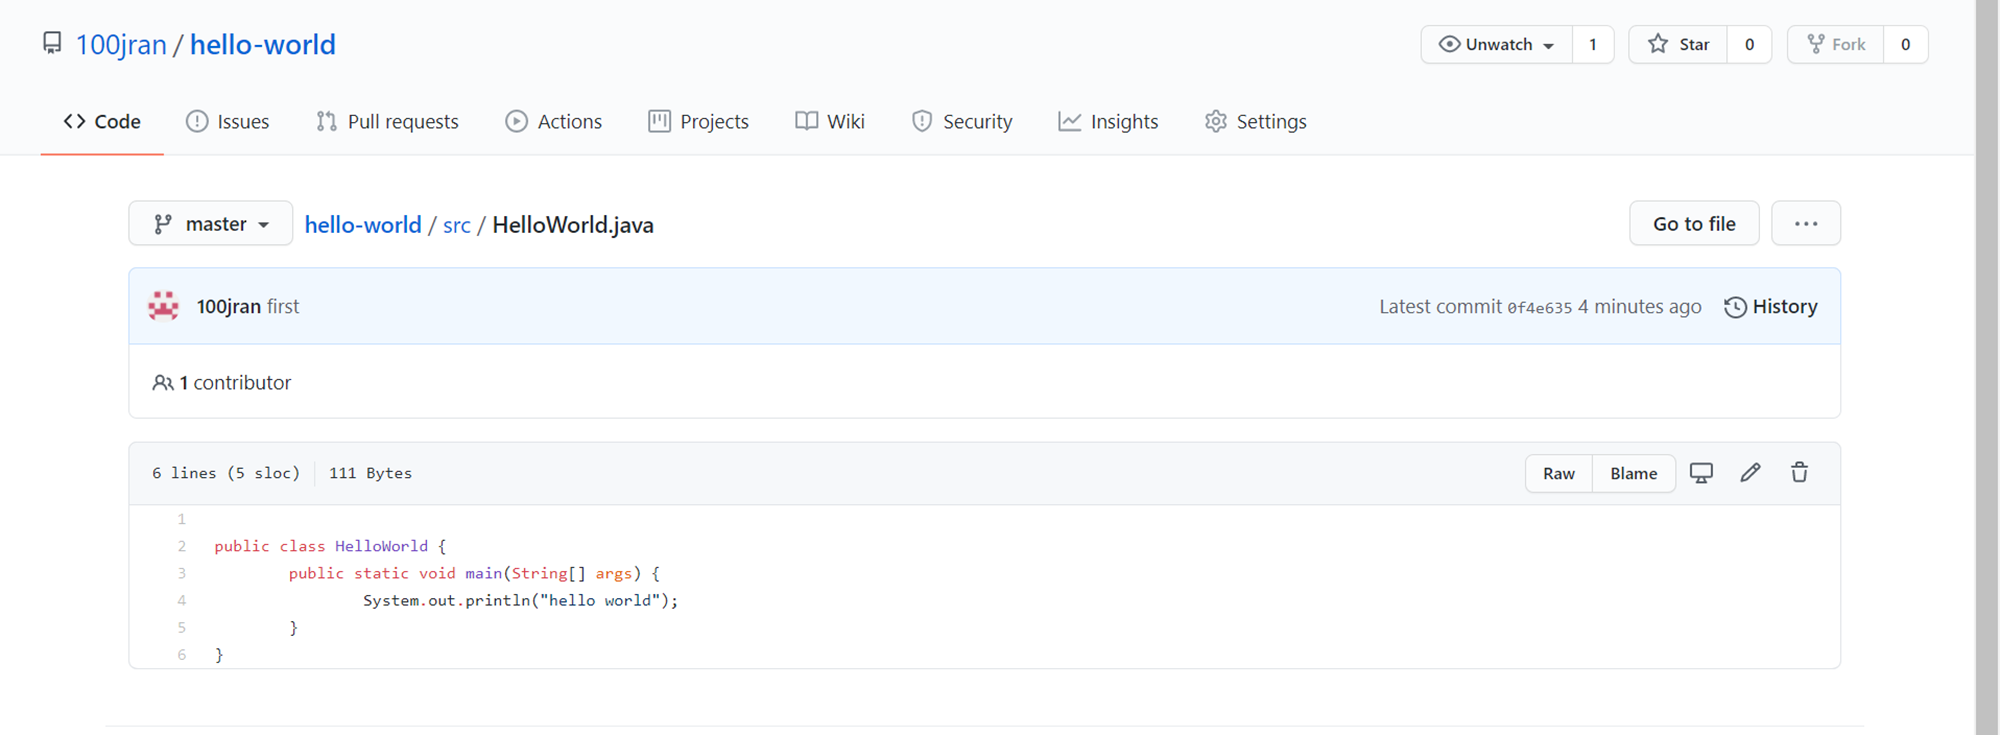Open the hello-world repository title link

pyautogui.click(x=263, y=44)
